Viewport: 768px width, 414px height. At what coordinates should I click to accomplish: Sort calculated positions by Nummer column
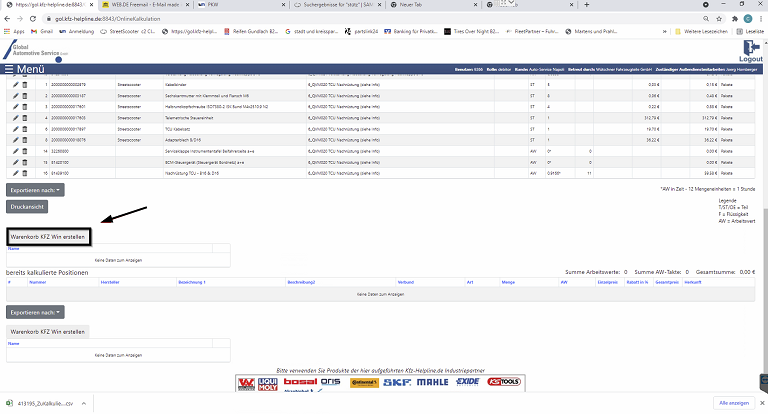38,282
